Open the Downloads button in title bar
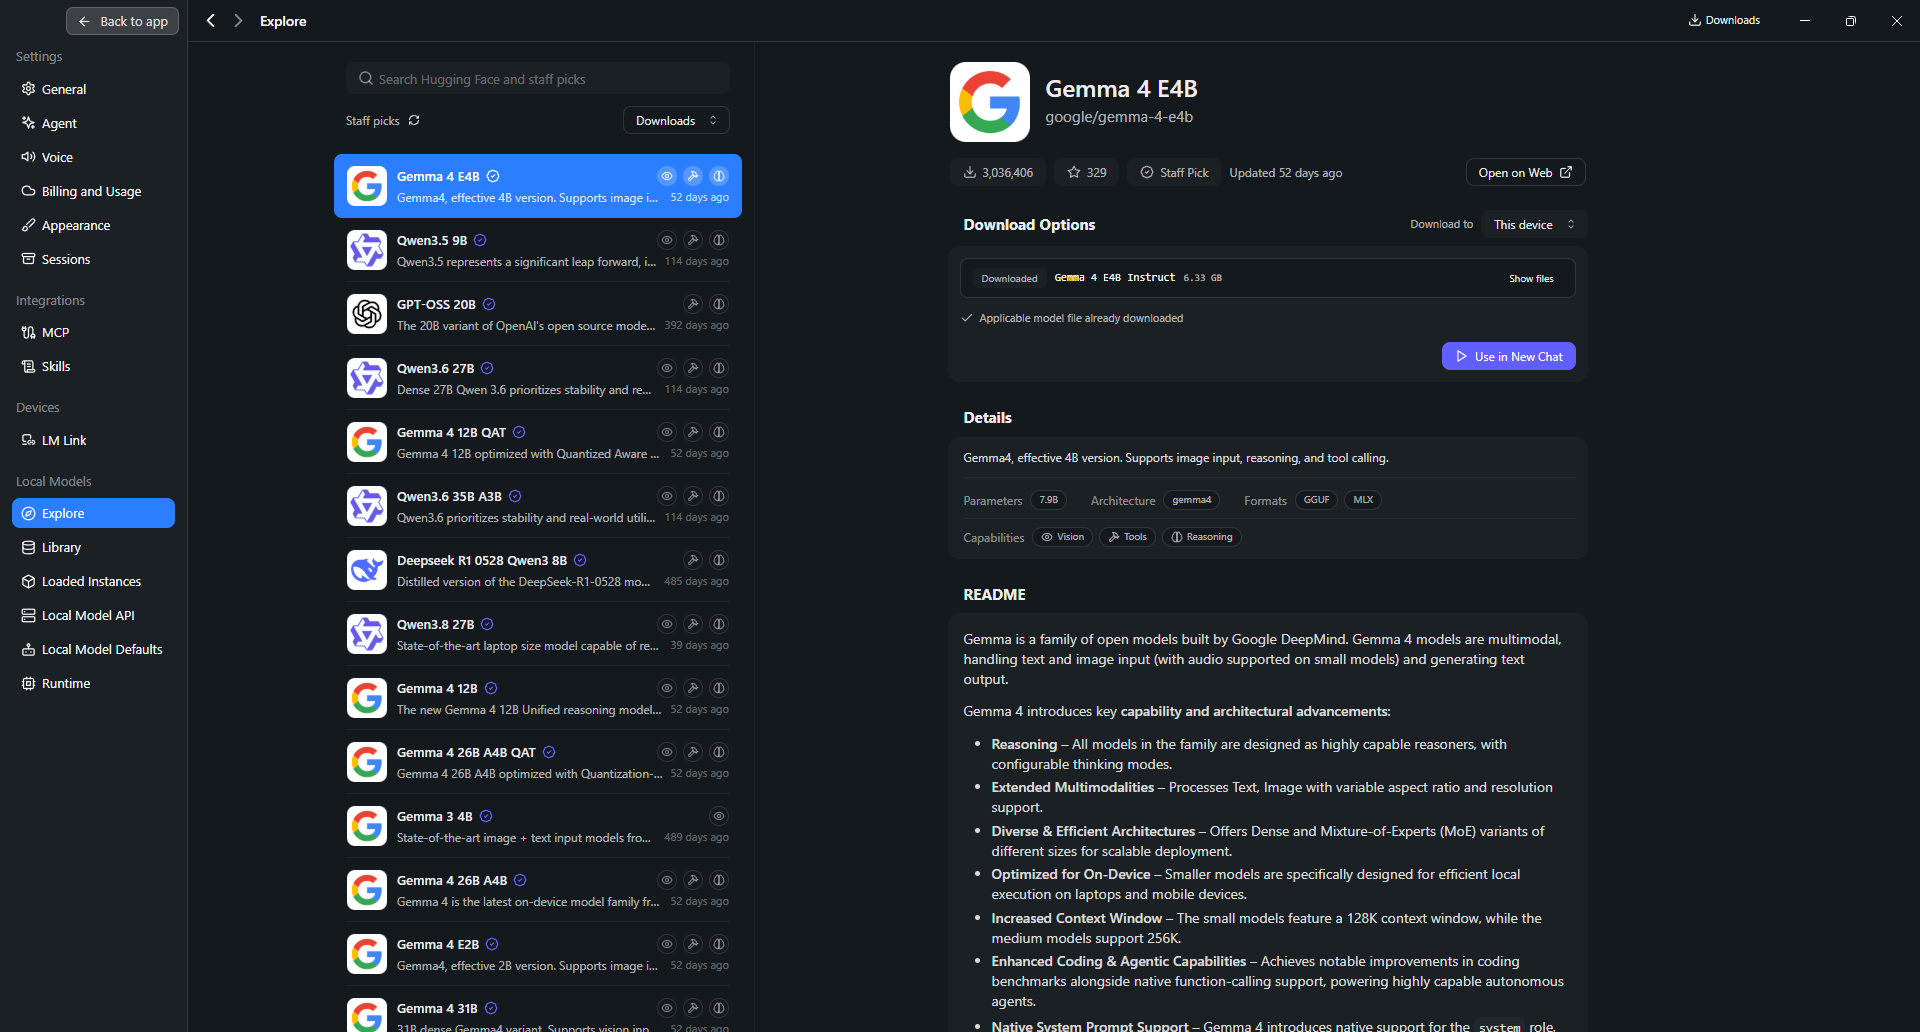Screen dimensions: 1920x1032 click(1724, 20)
